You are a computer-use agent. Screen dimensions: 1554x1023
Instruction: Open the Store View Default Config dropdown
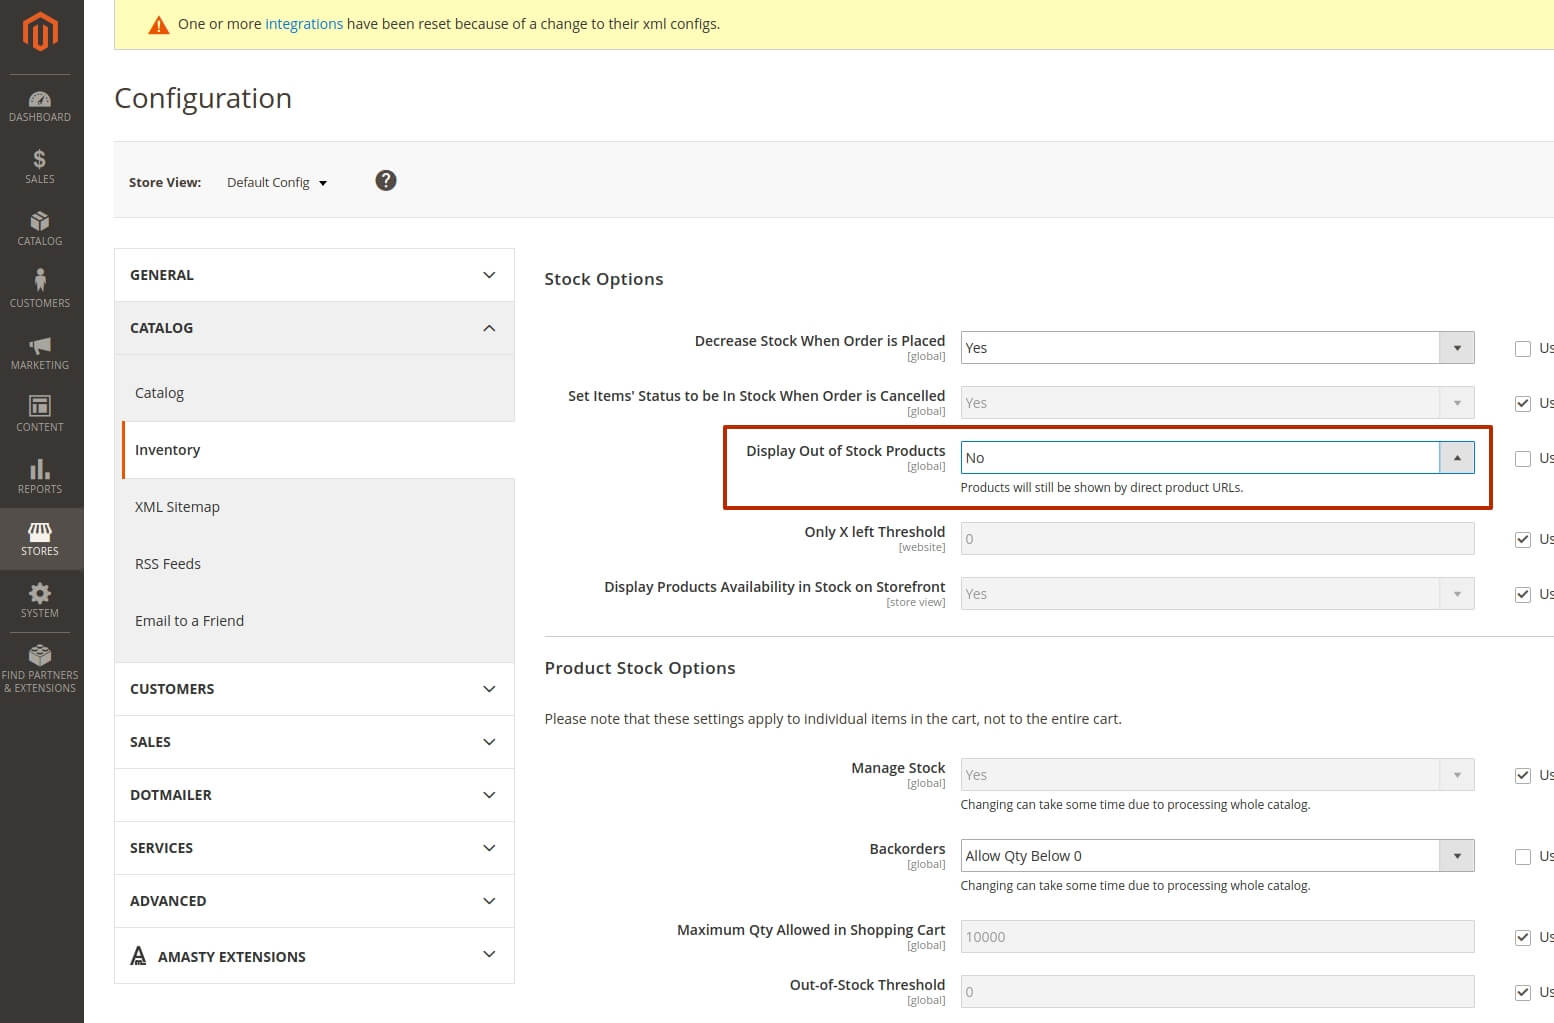pyautogui.click(x=277, y=183)
